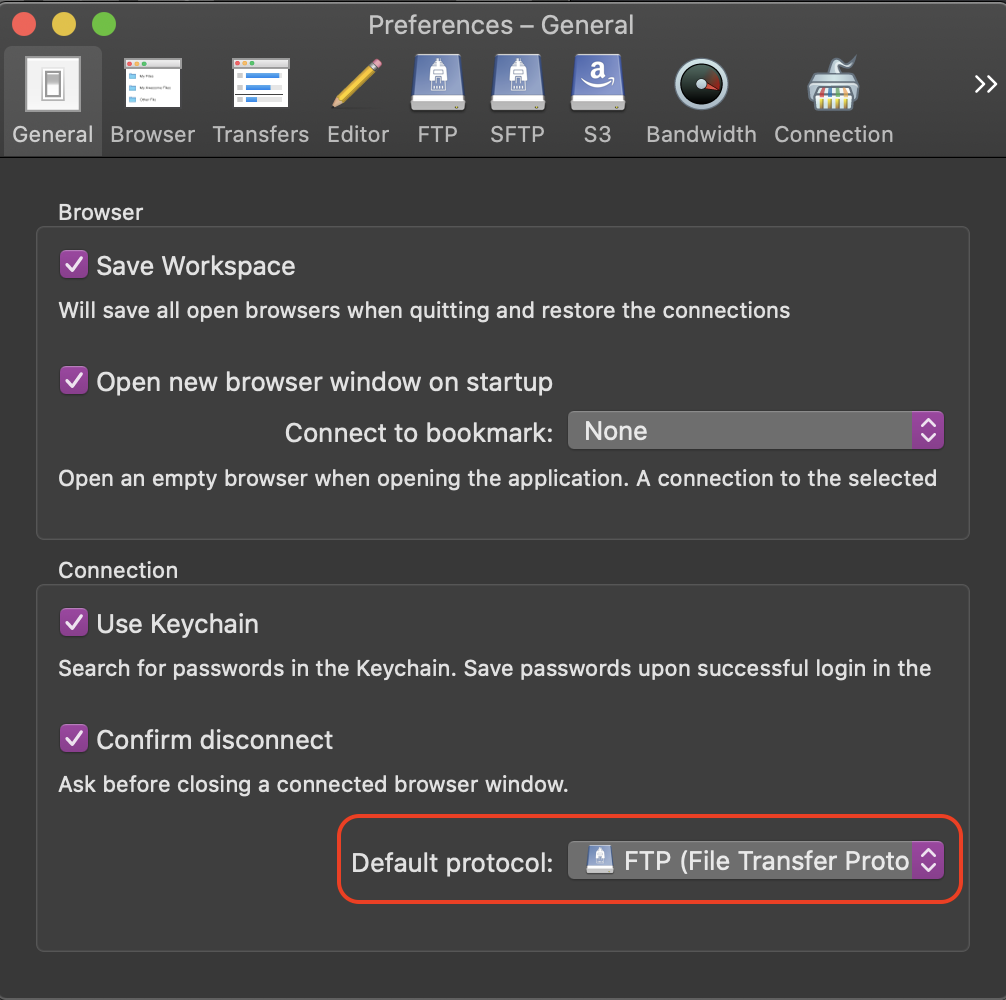Click the yellow minimize window button
The image size is (1006, 1000).
coord(63,24)
